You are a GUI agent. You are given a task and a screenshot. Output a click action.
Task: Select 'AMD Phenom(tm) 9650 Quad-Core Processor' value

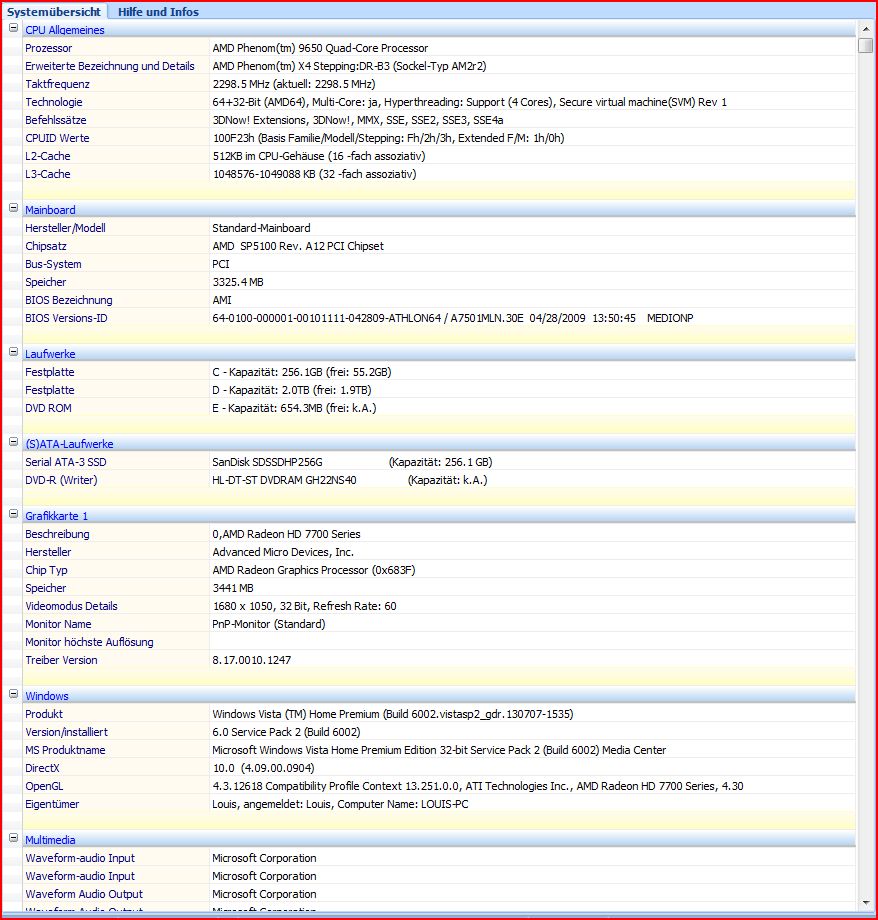[x=320, y=48]
